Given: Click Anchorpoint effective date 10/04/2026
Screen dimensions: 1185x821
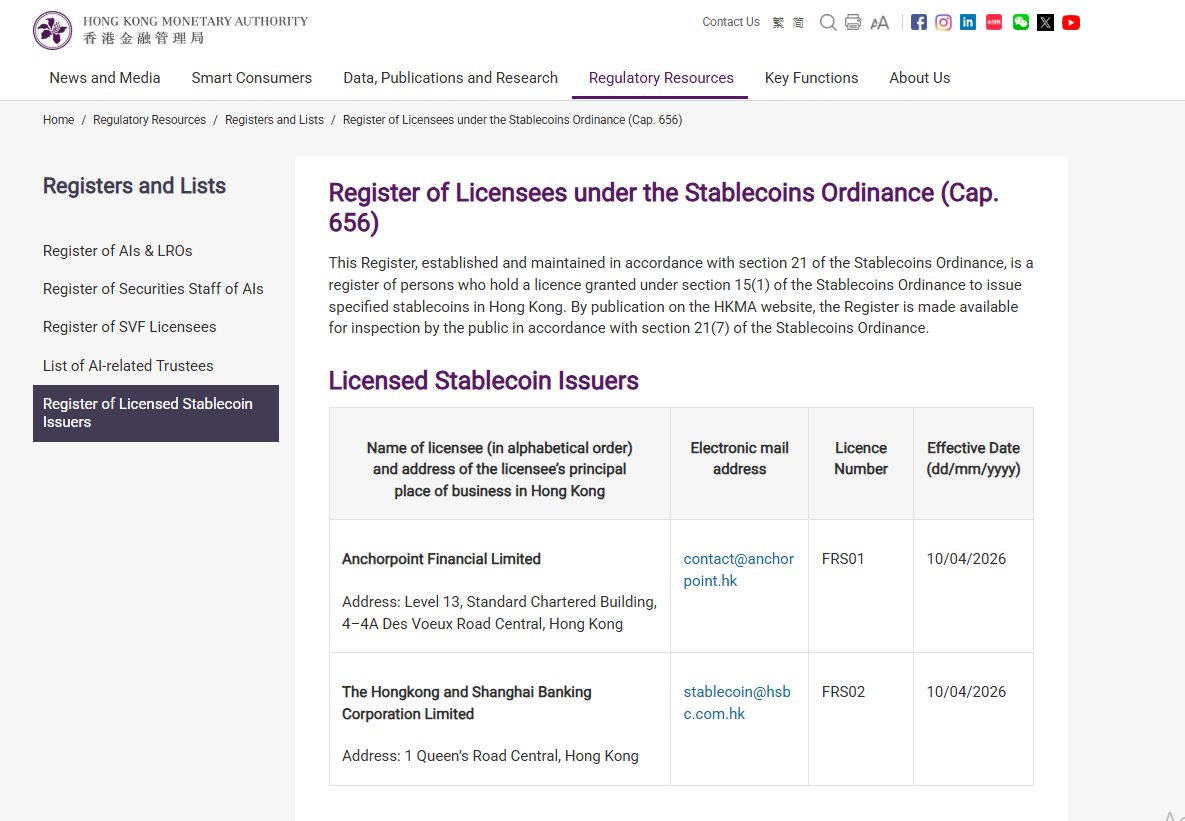Looking at the screenshot, I should coord(966,559).
